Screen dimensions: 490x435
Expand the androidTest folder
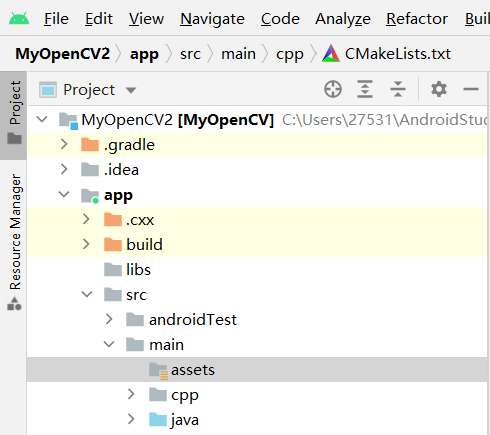pyautogui.click(x=109, y=319)
